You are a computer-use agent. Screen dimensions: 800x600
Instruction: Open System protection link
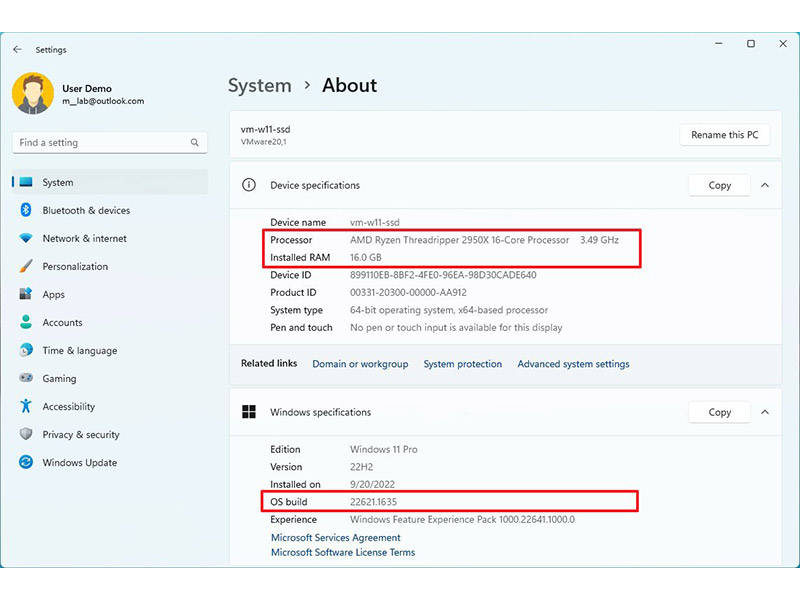coord(463,364)
